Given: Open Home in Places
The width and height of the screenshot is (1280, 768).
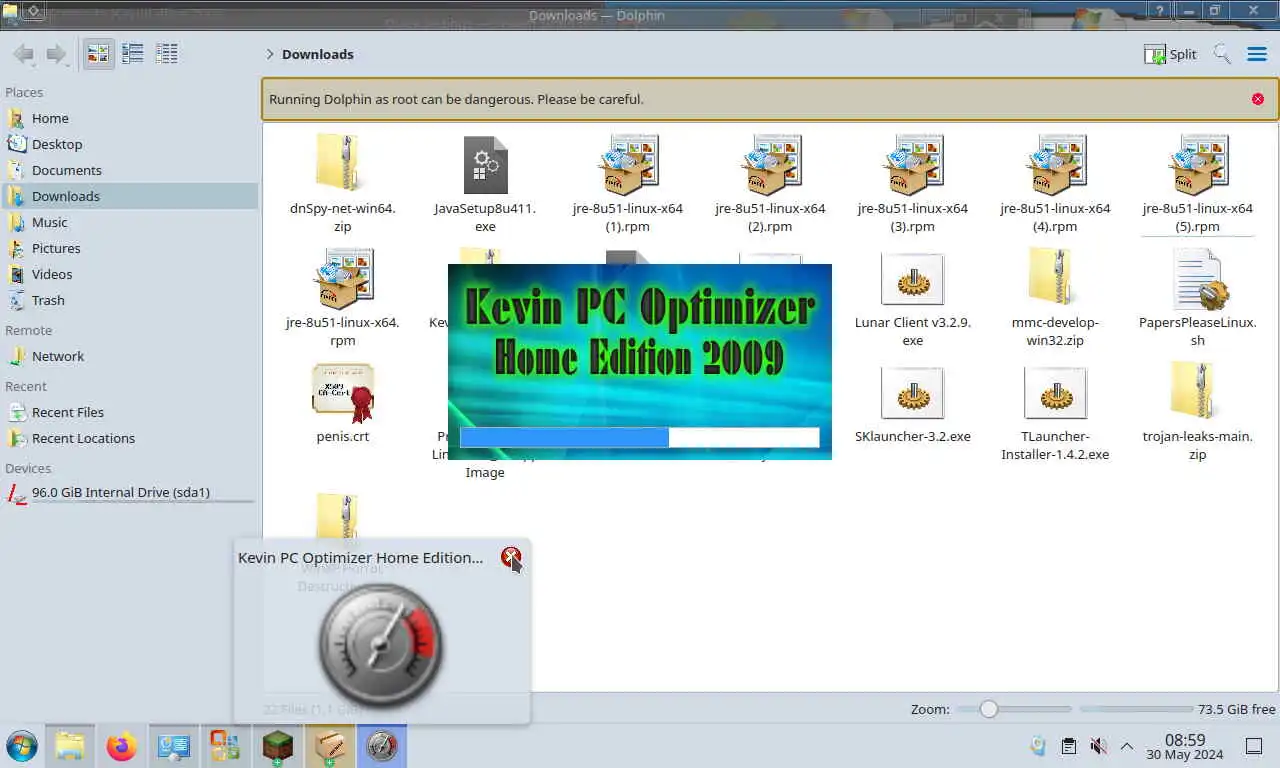Looking at the screenshot, I should pyautogui.click(x=130, y=118).
